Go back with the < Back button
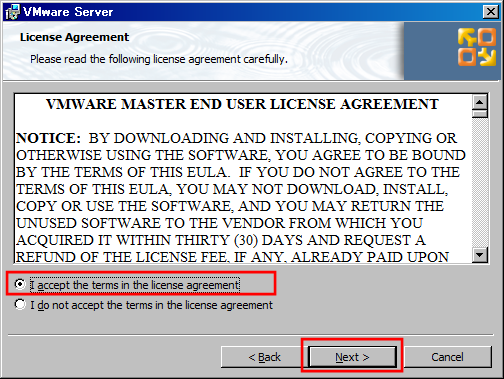504x379 pixels. tap(264, 357)
